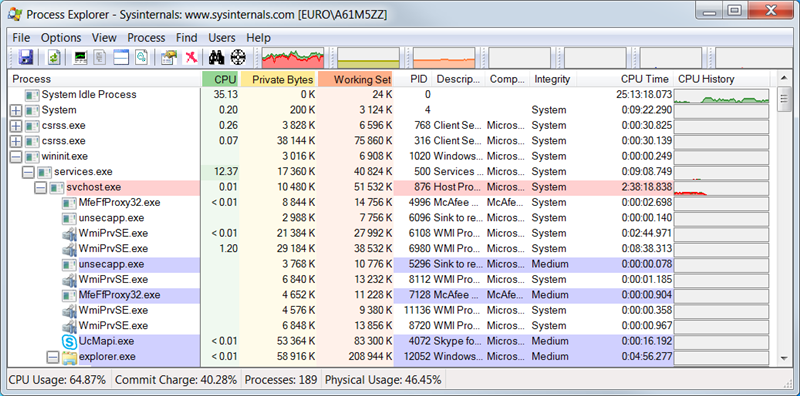
Task: Sort by the Private Bytes column header
Action: click(x=279, y=79)
